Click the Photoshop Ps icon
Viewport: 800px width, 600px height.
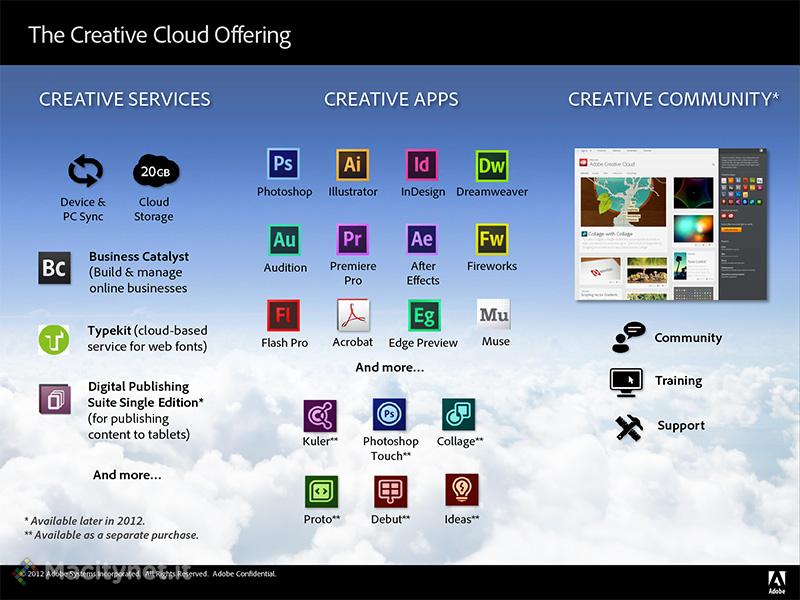tap(283, 163)
